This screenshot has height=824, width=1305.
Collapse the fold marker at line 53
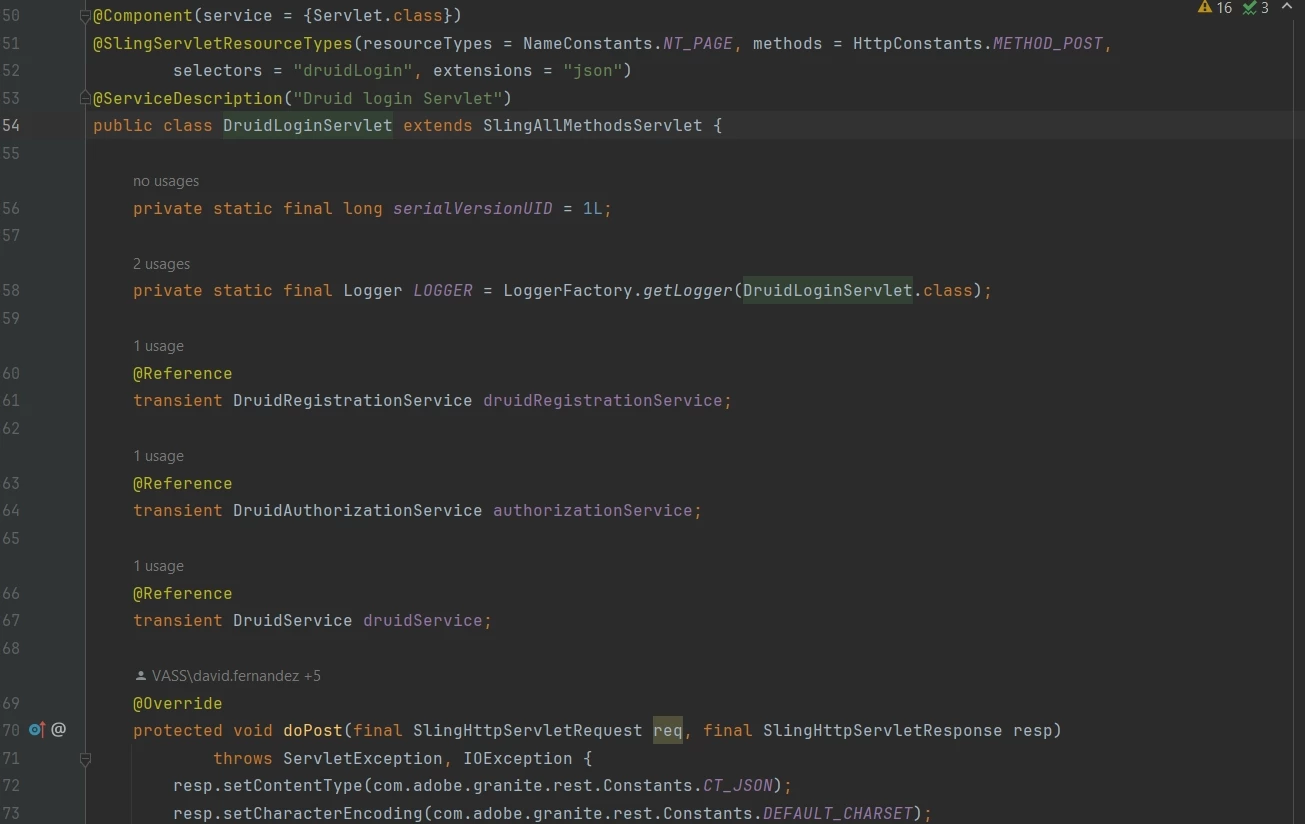point(85,98)
